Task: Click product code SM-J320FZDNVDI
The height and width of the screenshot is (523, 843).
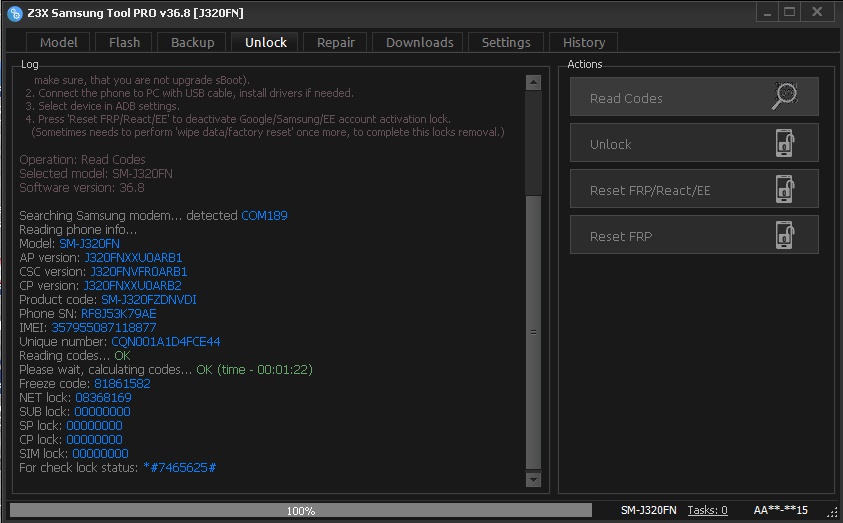Action: click(149, 299)
